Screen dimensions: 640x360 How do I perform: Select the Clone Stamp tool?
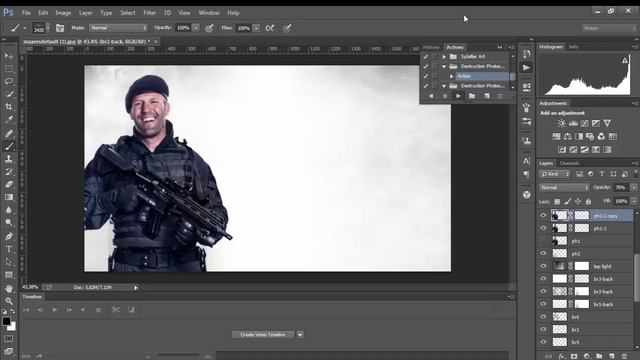[x=9, y=159]
